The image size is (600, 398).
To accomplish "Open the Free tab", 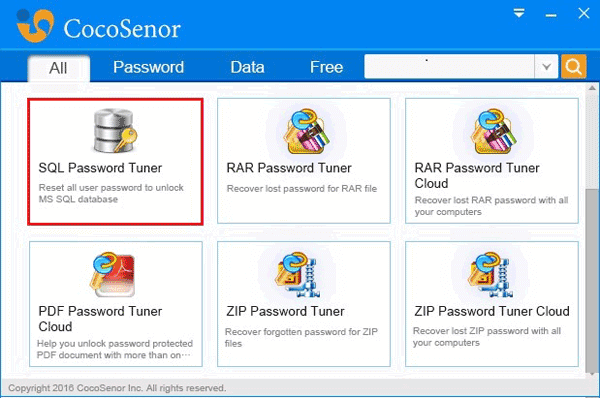I will (326, 67).
